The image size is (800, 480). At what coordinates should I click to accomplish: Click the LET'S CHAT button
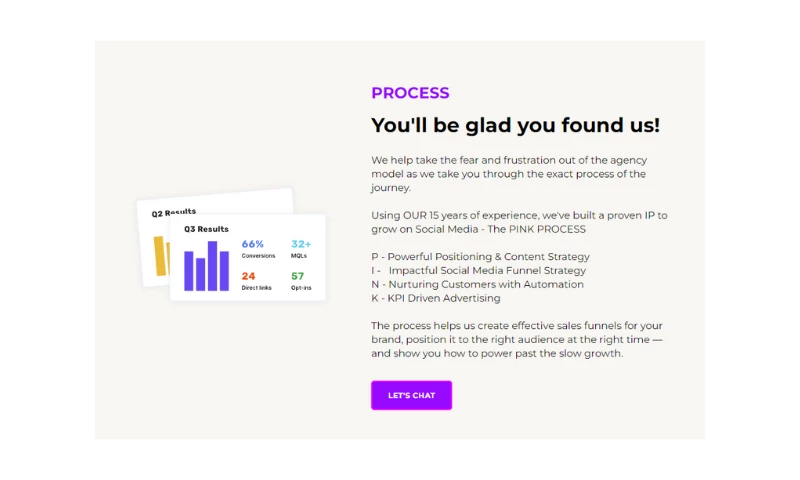[411, 395]
